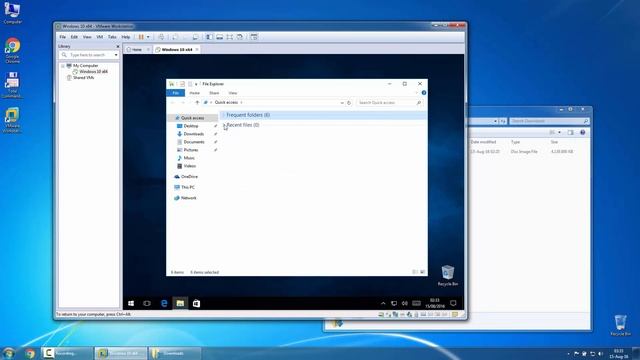Select Network in the navigation pane
Viewport: 640px width, 360px height.
coord(189,198)
